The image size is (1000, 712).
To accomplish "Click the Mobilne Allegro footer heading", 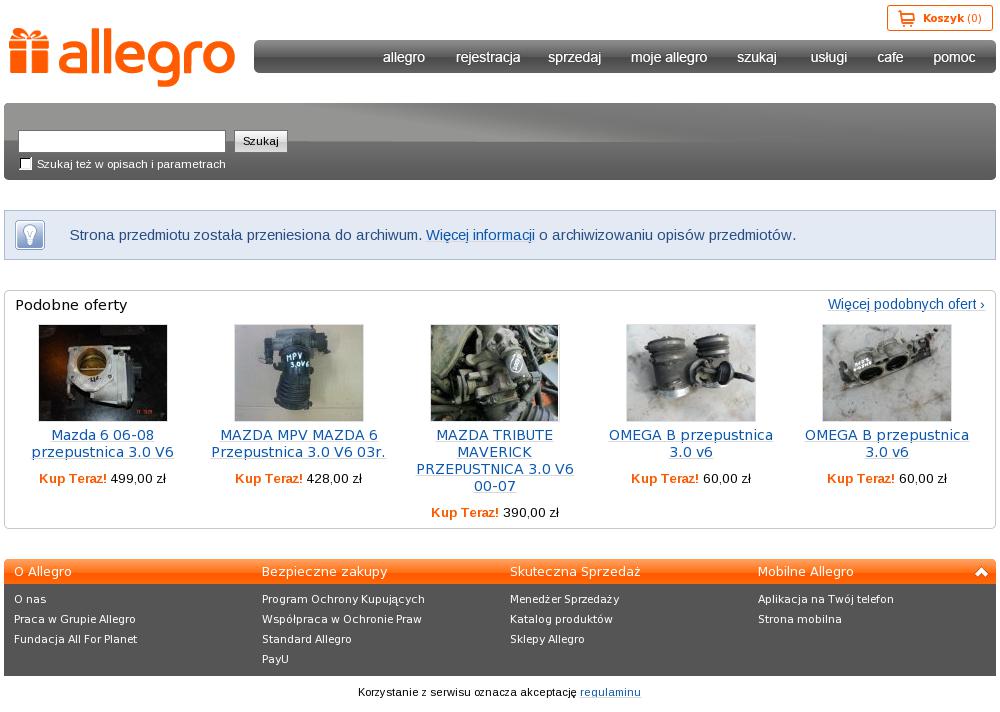I will coord(805,572).
